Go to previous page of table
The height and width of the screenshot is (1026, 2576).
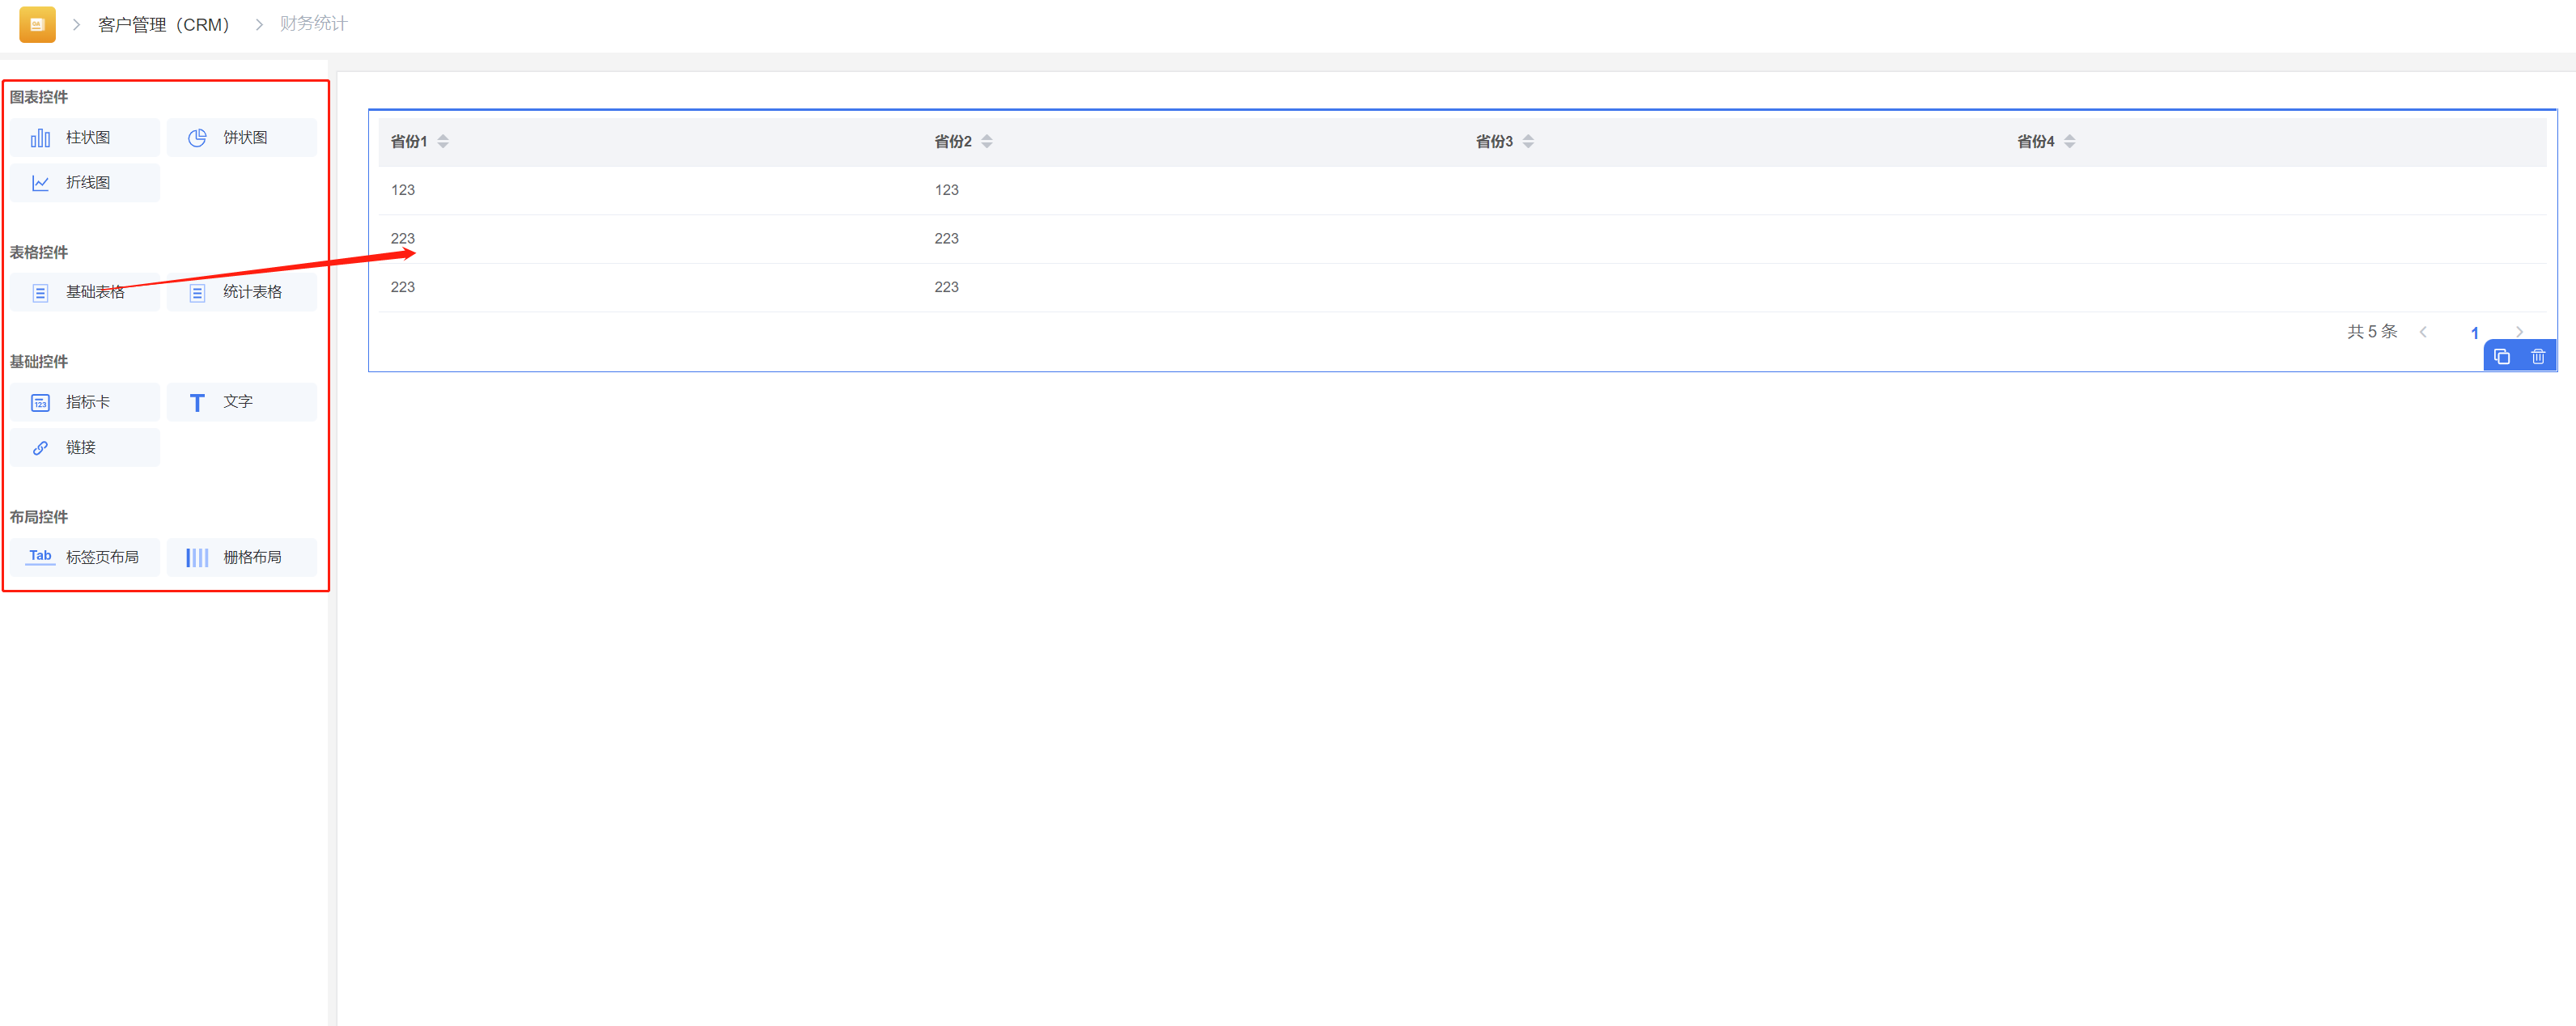(2423, 332)
